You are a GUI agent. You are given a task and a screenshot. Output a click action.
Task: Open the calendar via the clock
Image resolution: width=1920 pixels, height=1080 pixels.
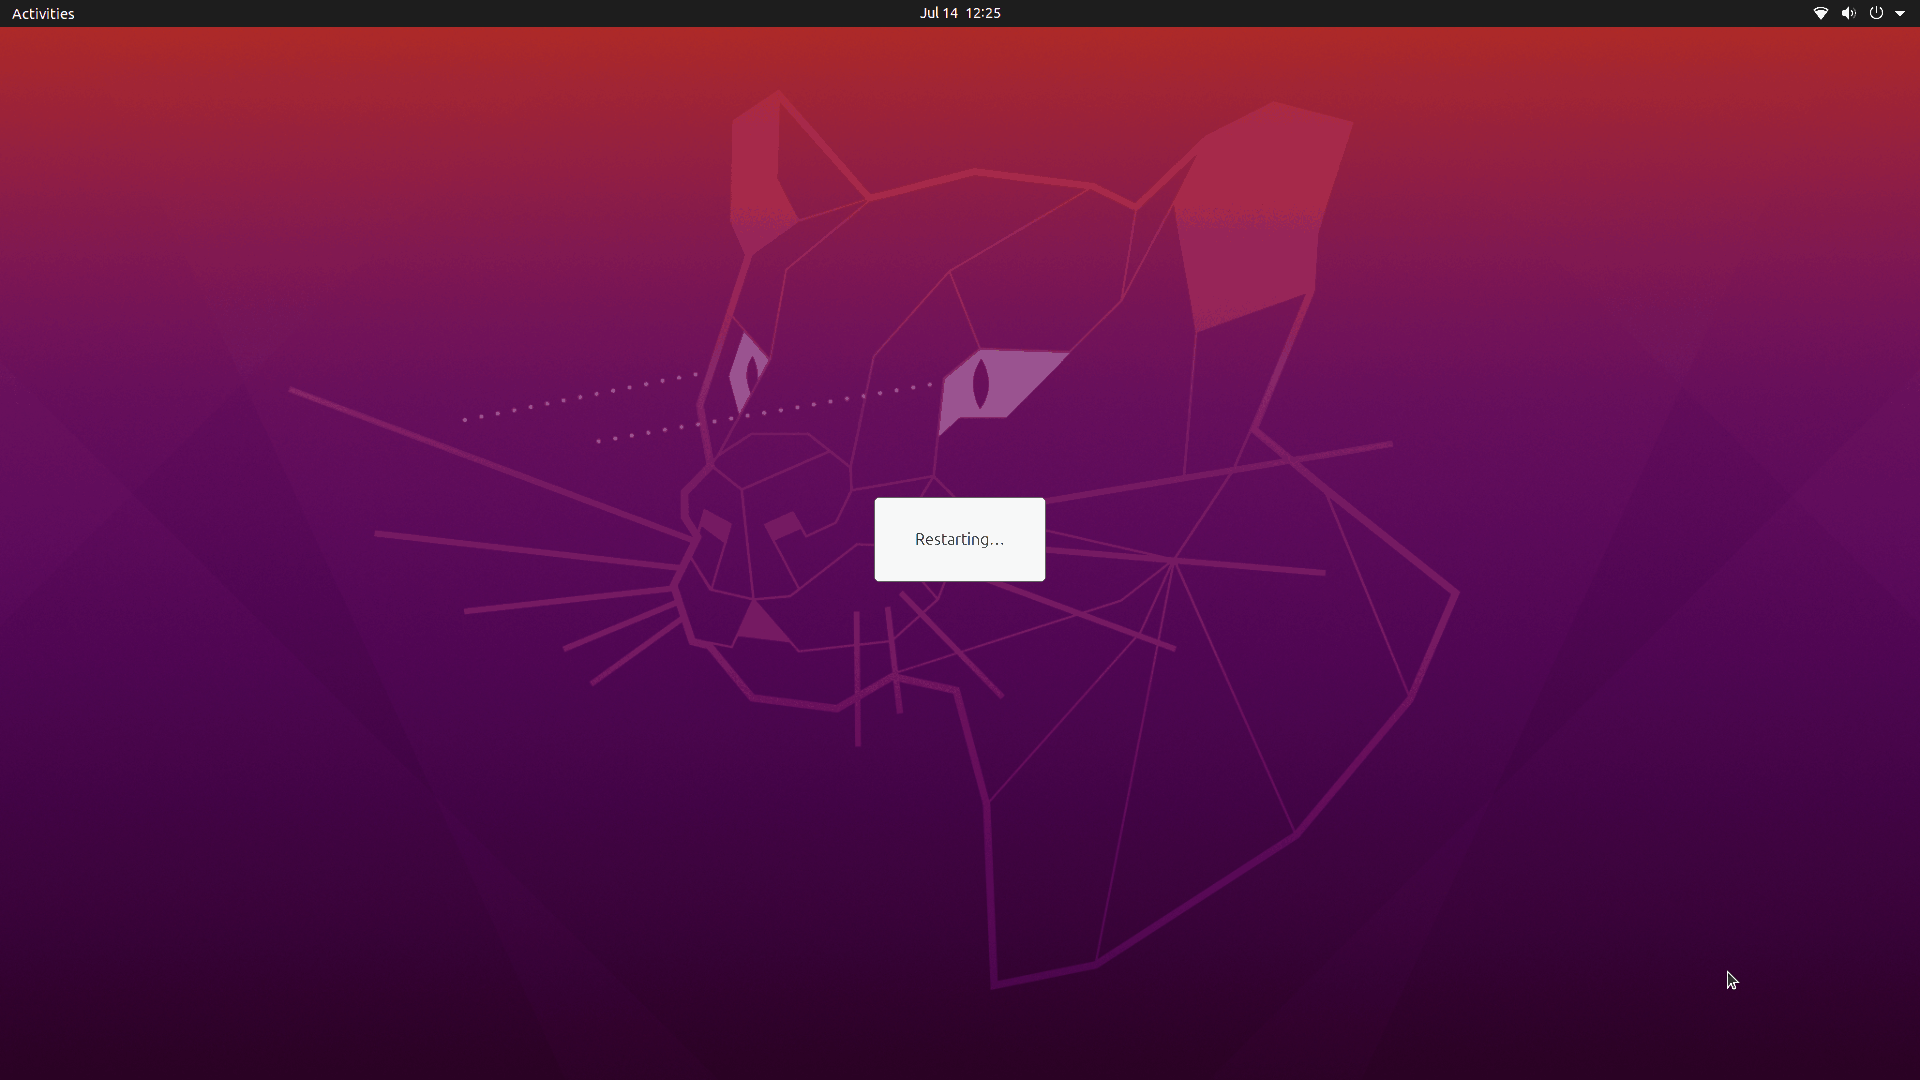coord(959,13)
